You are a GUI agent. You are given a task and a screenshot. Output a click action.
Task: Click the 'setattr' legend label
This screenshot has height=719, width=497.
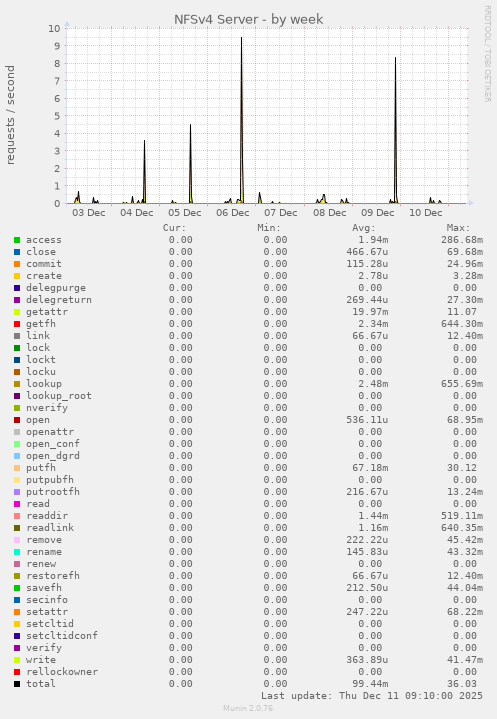[x=47, y=612]
